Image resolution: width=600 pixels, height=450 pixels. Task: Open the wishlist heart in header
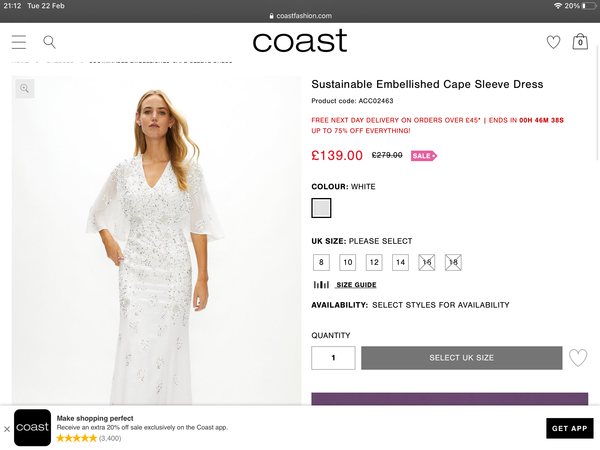(553, 42)
